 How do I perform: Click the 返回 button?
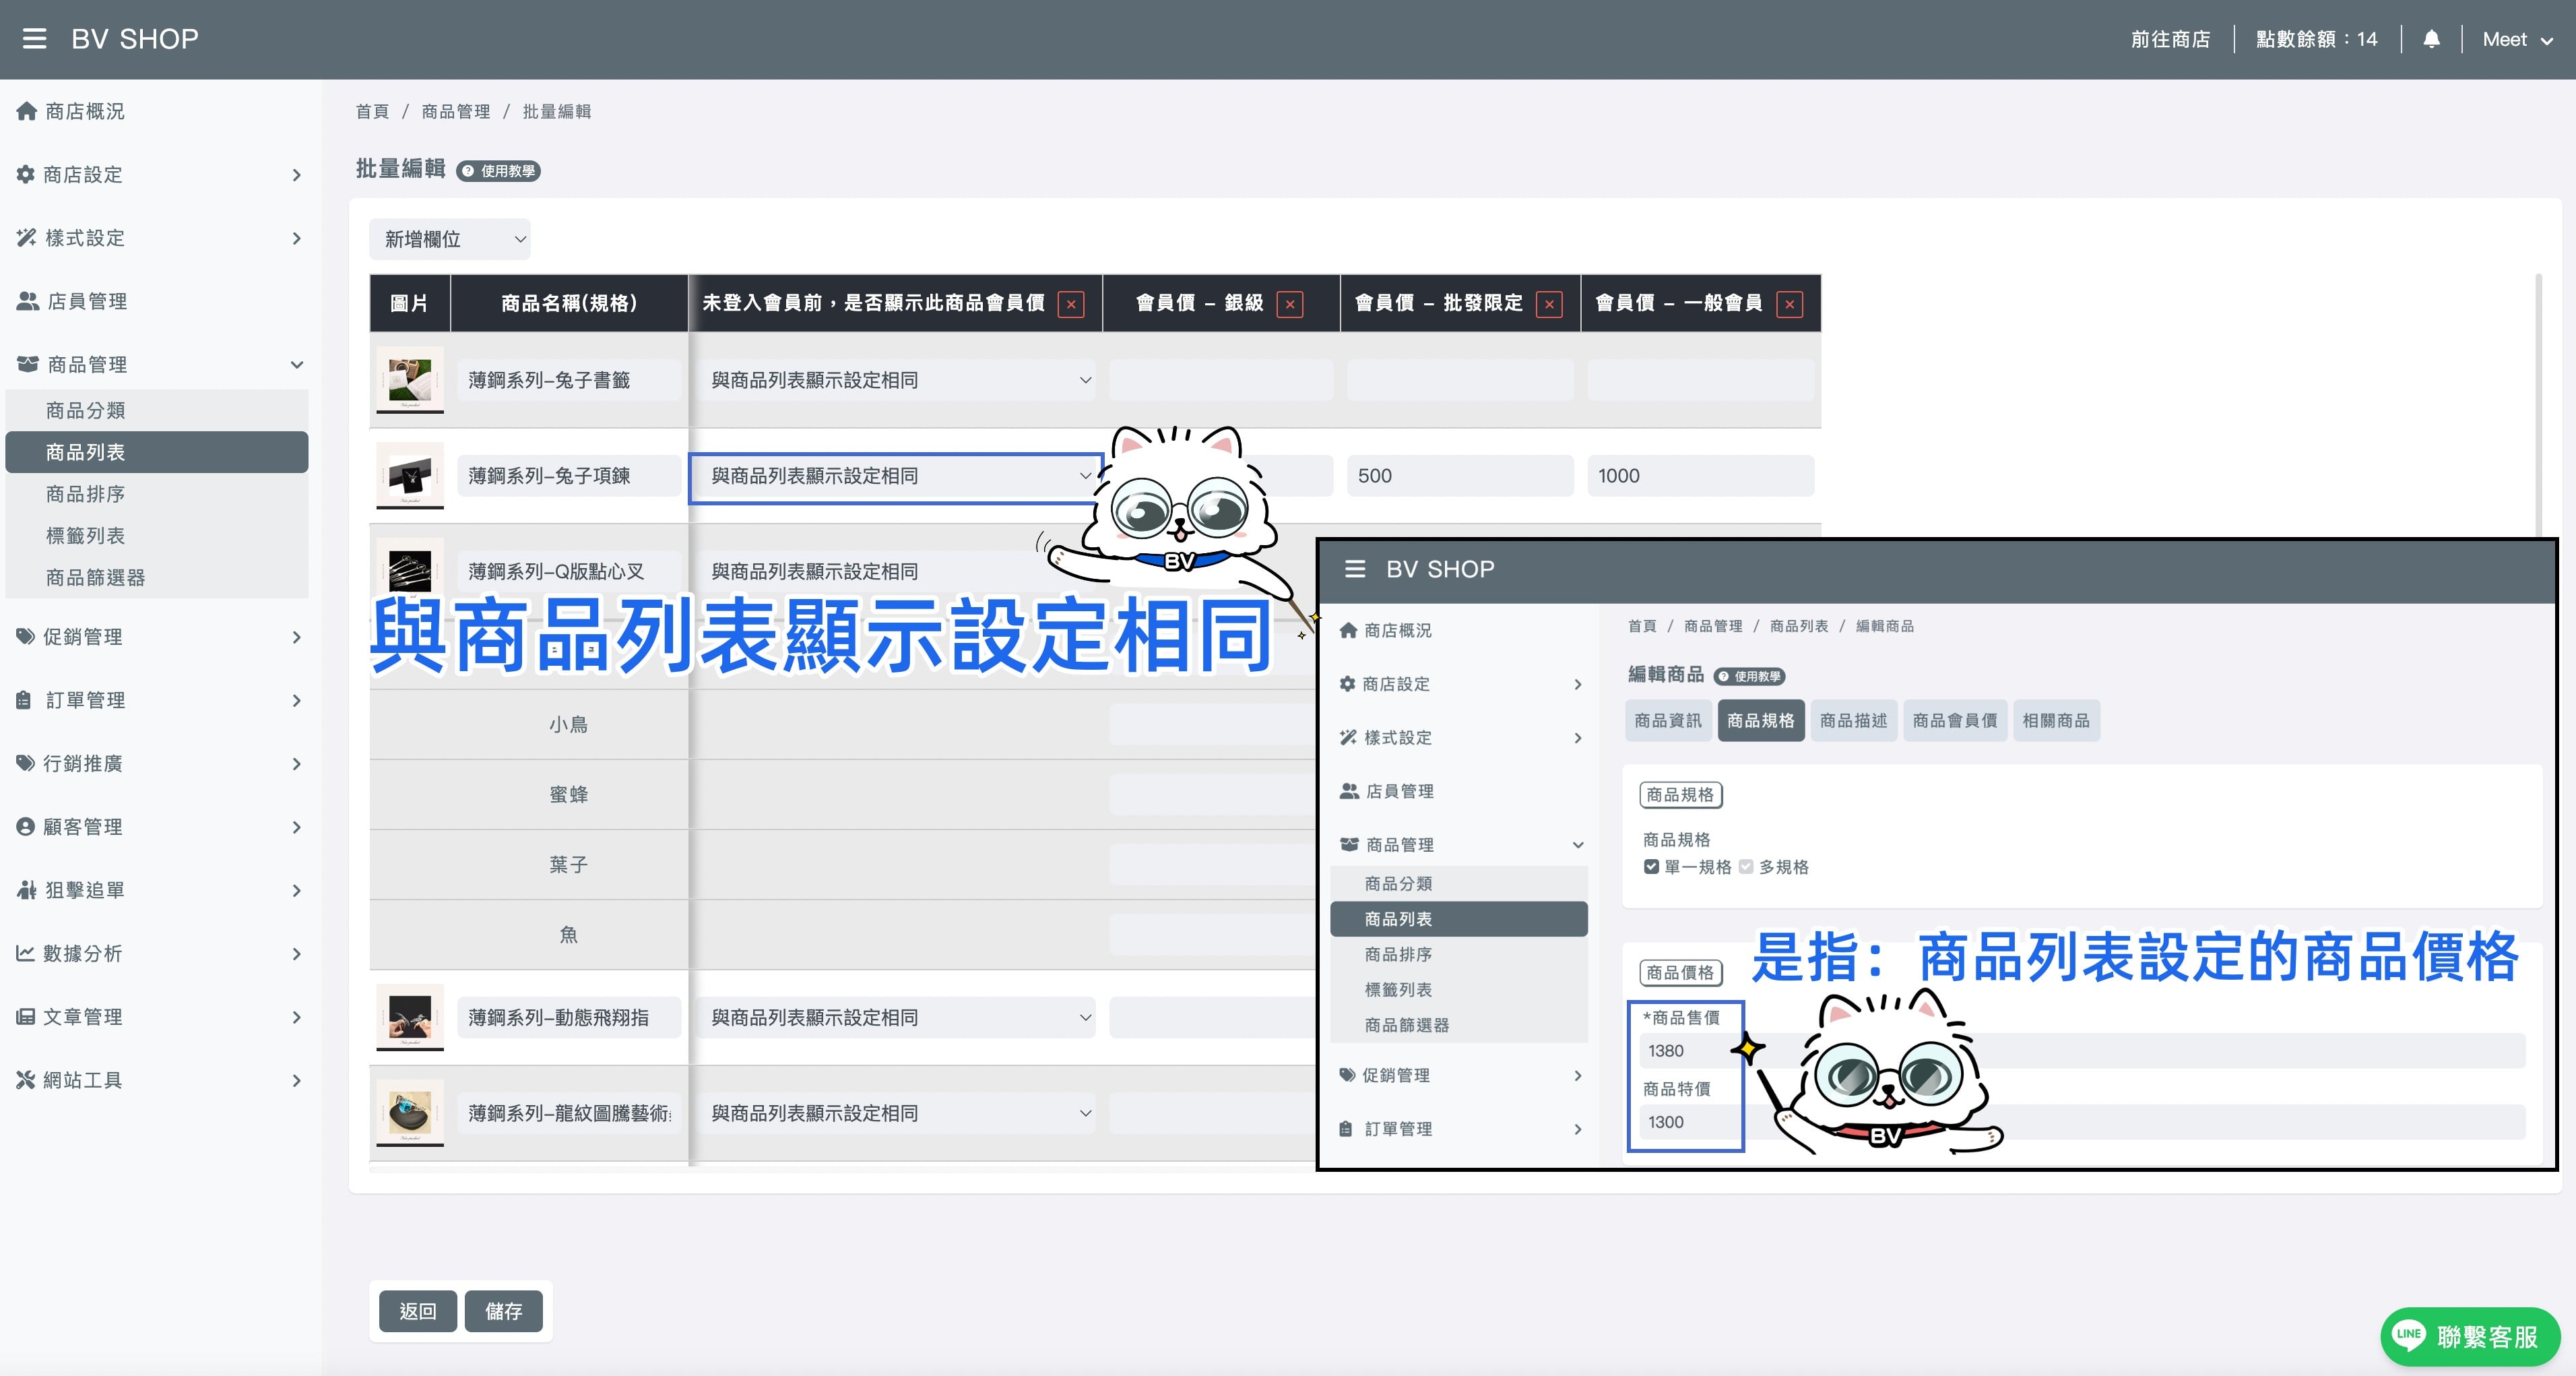pyautogui.click(x=418, y=1311)
